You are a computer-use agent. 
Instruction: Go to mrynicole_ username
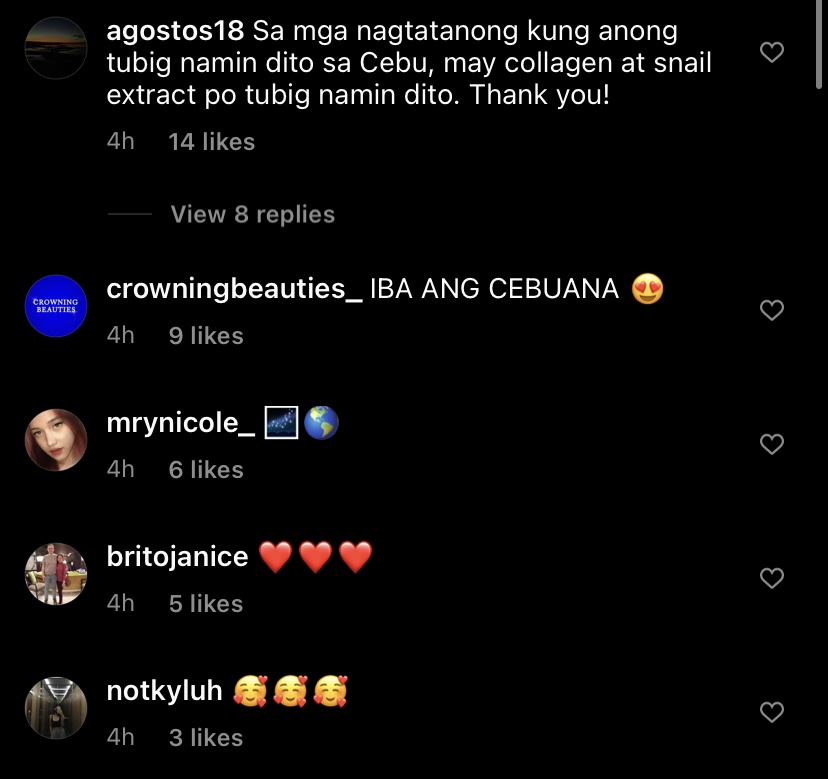[x=181, y=424]
